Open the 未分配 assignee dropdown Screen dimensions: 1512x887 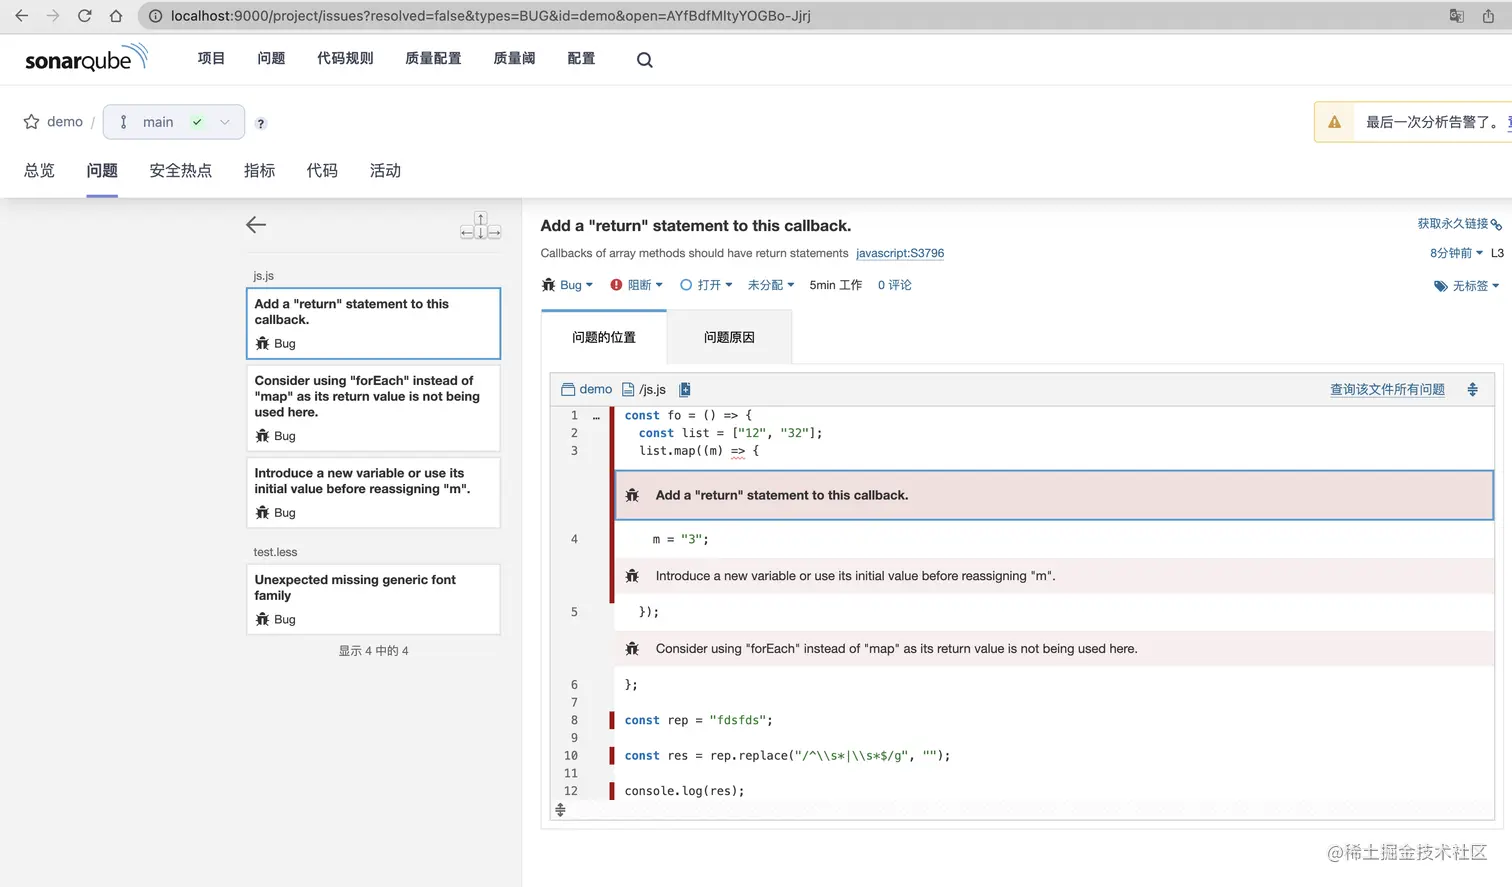[771, 285]
